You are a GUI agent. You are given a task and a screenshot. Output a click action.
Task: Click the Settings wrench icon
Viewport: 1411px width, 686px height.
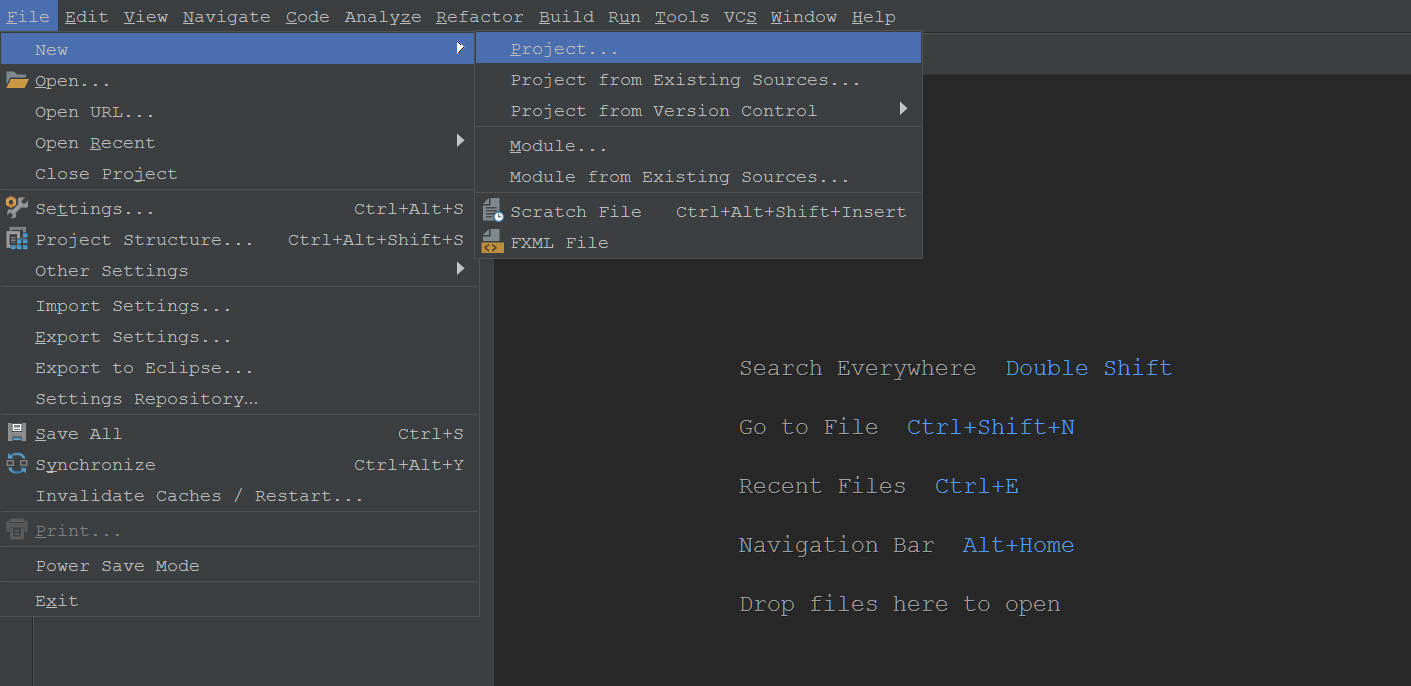tap(17, 208)
